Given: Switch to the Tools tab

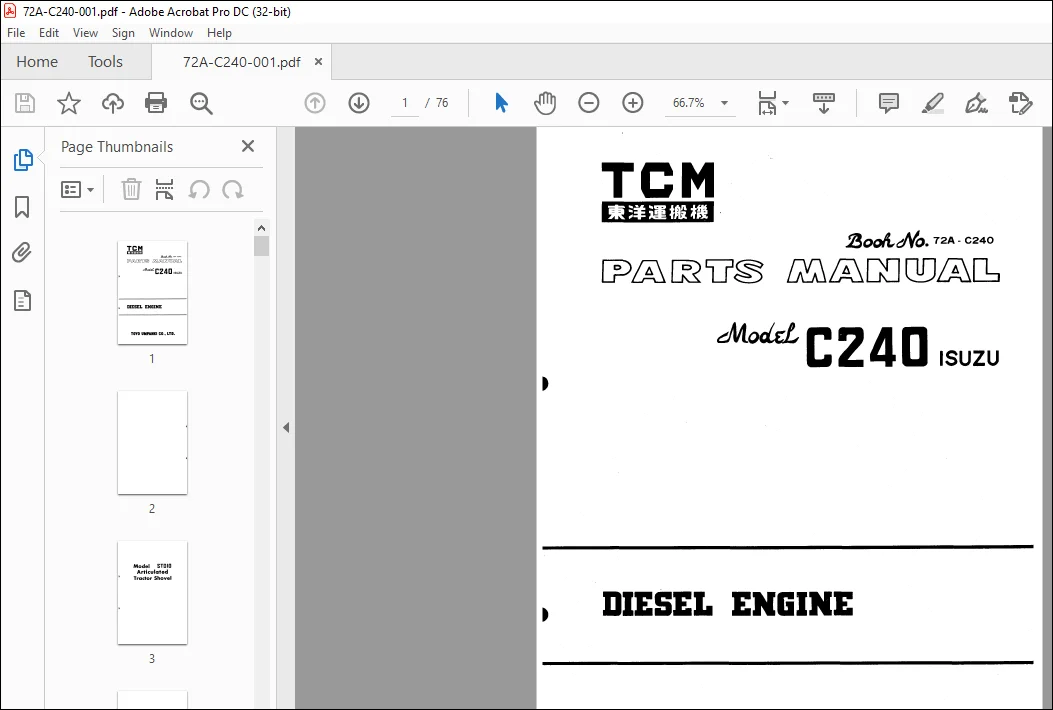Looking at the screenshot, I should [x=105, y=62].
